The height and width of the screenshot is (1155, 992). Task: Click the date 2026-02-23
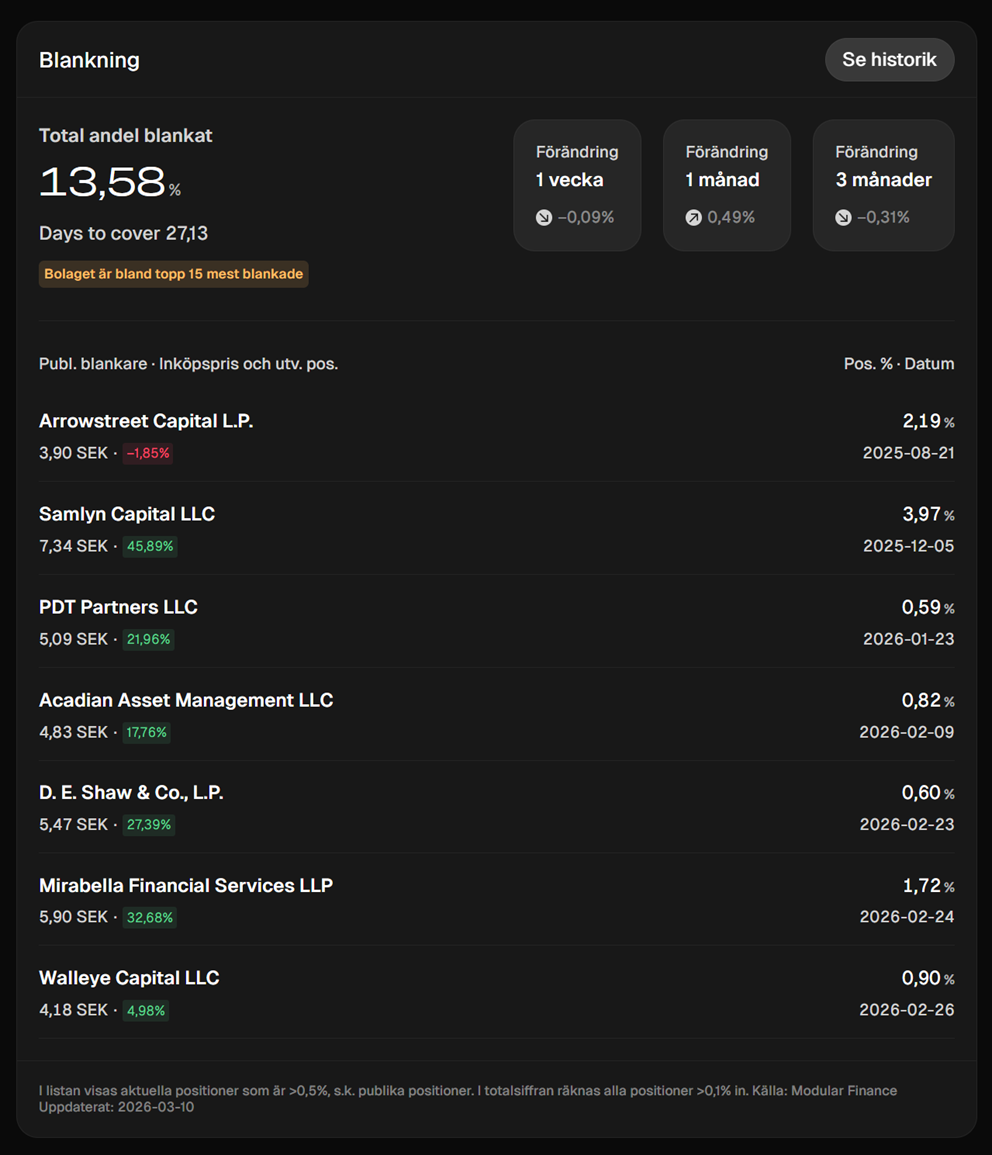pyautogui.click(x=907, y=824)
